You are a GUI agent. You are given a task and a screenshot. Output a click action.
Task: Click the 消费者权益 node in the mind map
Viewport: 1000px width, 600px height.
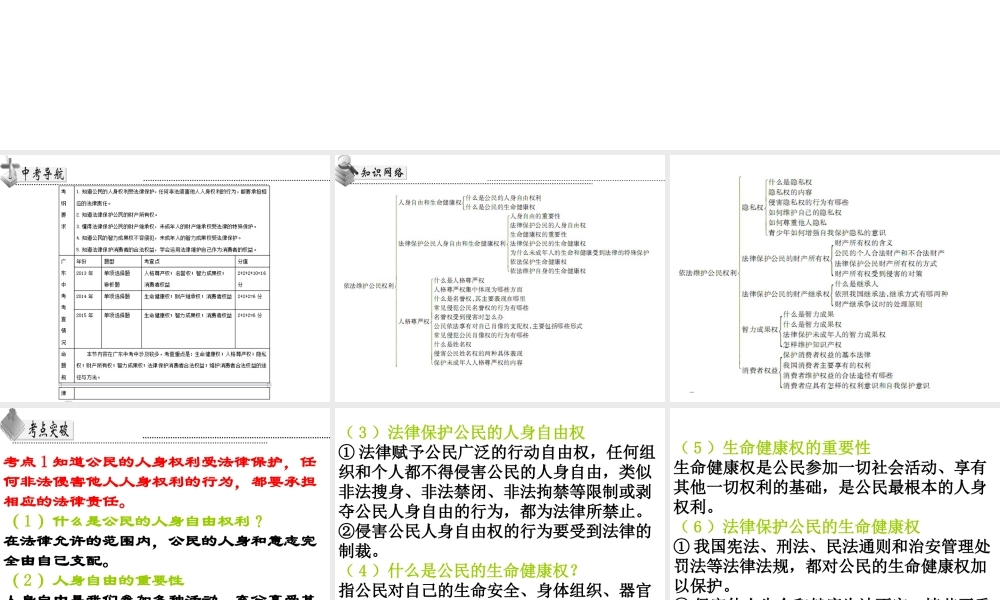pyautogui.click(x=760, y=370)
